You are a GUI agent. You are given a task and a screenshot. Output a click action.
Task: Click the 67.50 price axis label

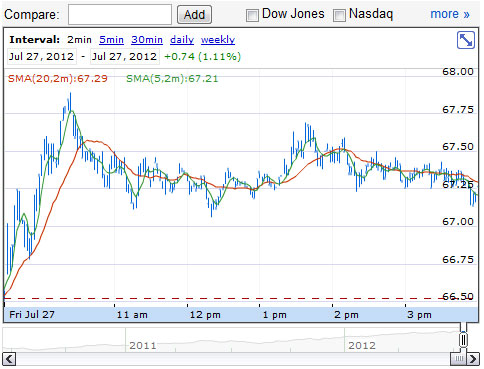(458, 147)
